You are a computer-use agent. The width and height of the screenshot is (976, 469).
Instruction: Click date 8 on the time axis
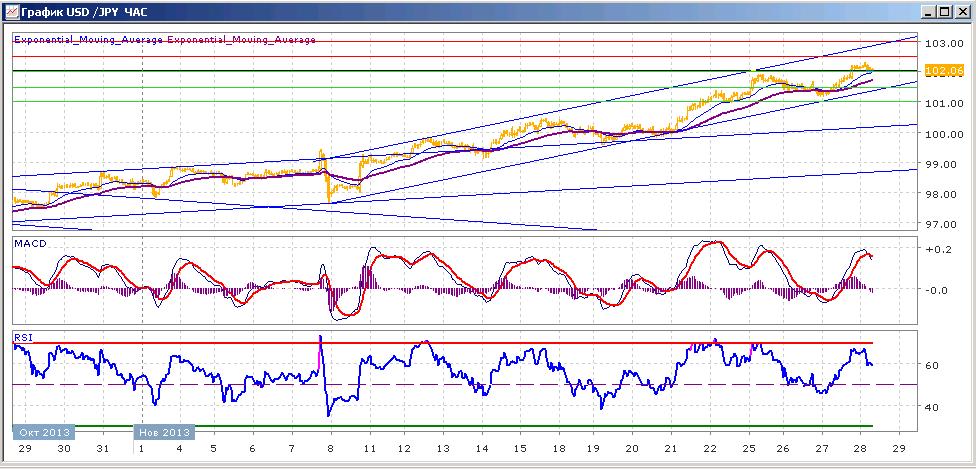(x=331, y=448)
